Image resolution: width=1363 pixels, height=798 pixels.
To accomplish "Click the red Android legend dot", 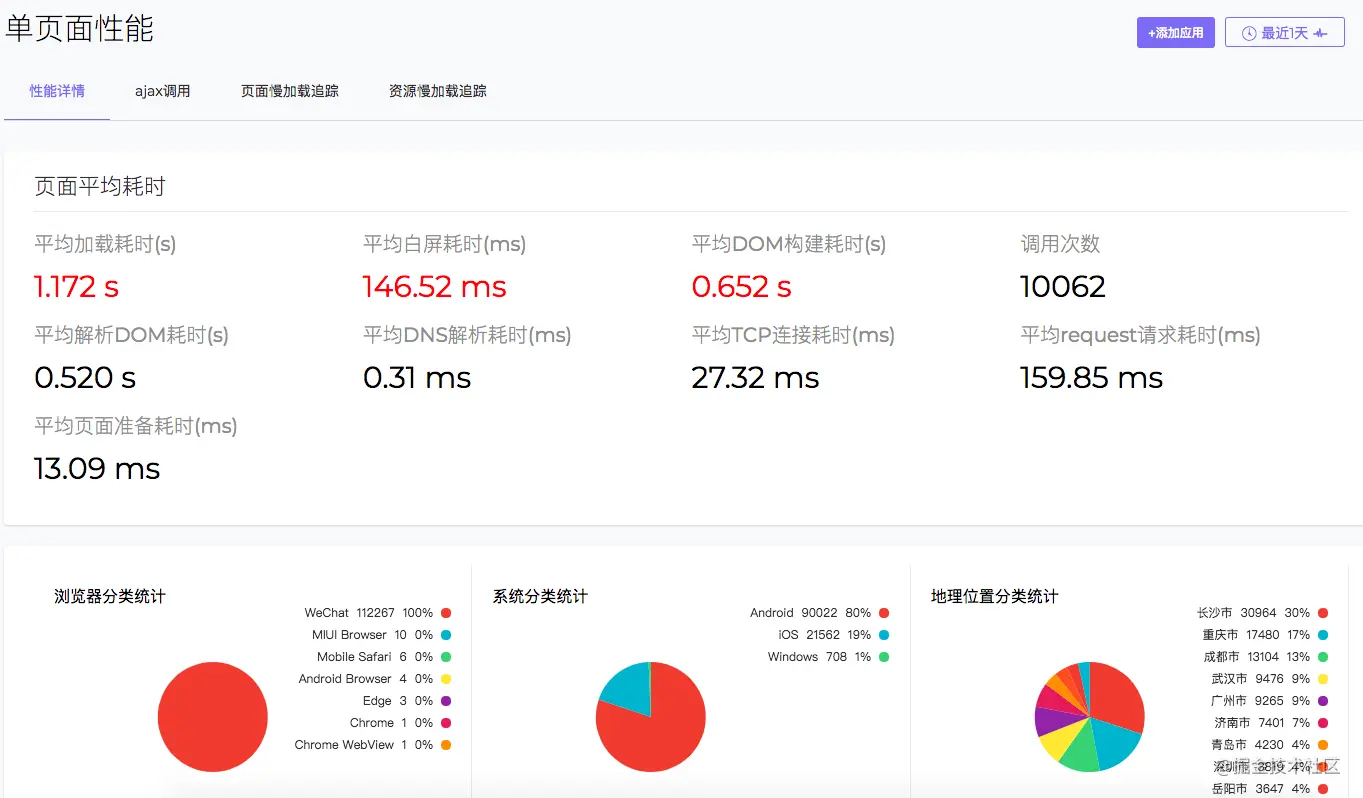I will point(884,613).
